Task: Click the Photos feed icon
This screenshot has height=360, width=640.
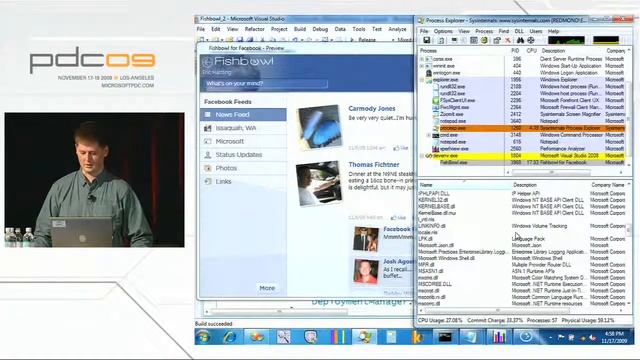Action: (x=208, y=168)
